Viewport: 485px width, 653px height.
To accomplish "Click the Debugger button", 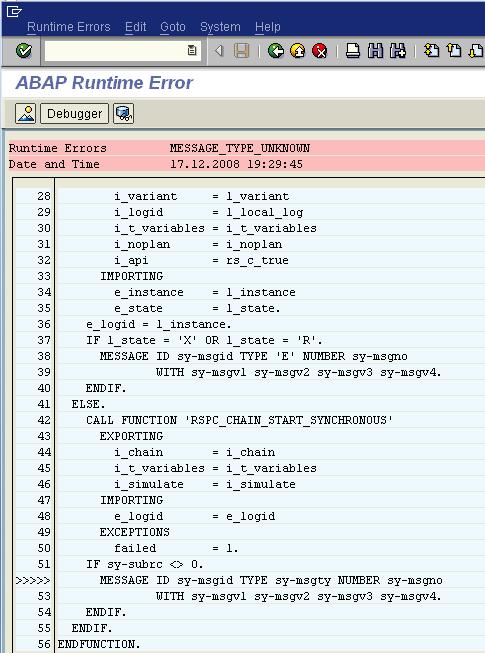I will coord(75,114).
